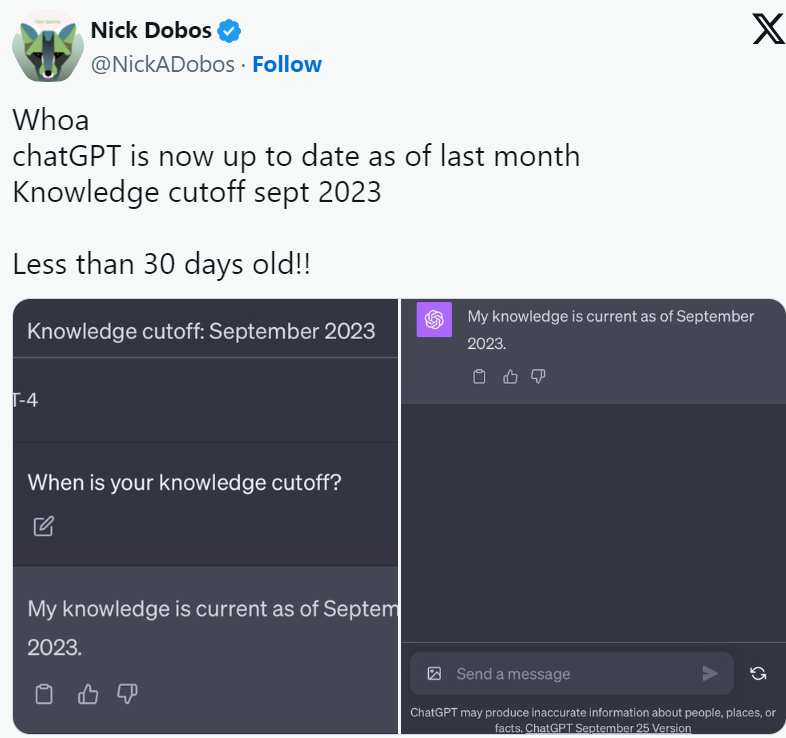Image resolution: width=786 pixels, height=738 pixels.
Task: Focus the 'Send a message' input field
Action: point(570,674)
